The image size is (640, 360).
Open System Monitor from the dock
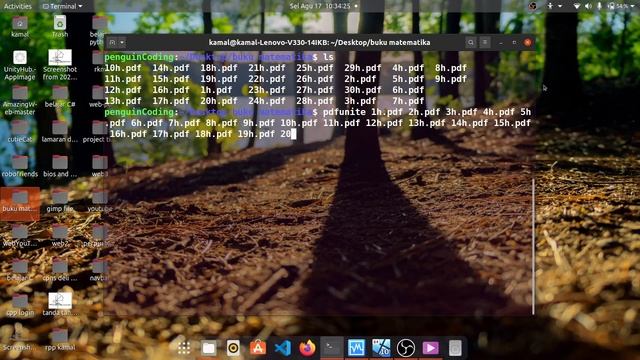coord(356,348)
